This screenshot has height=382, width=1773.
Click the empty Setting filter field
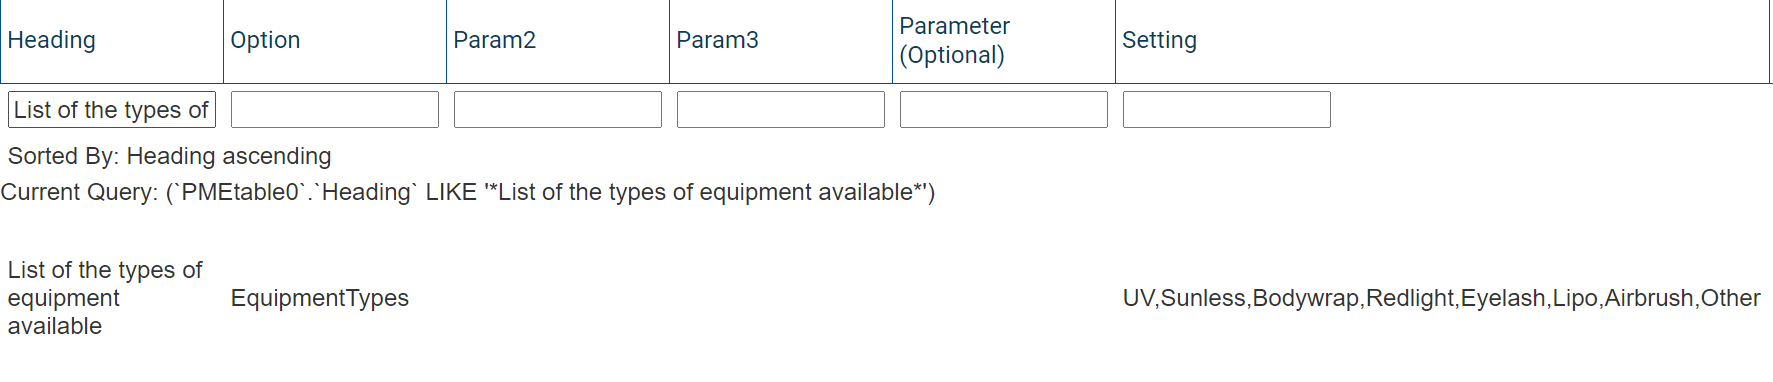pyautogui.click(x=1227, y=110)
